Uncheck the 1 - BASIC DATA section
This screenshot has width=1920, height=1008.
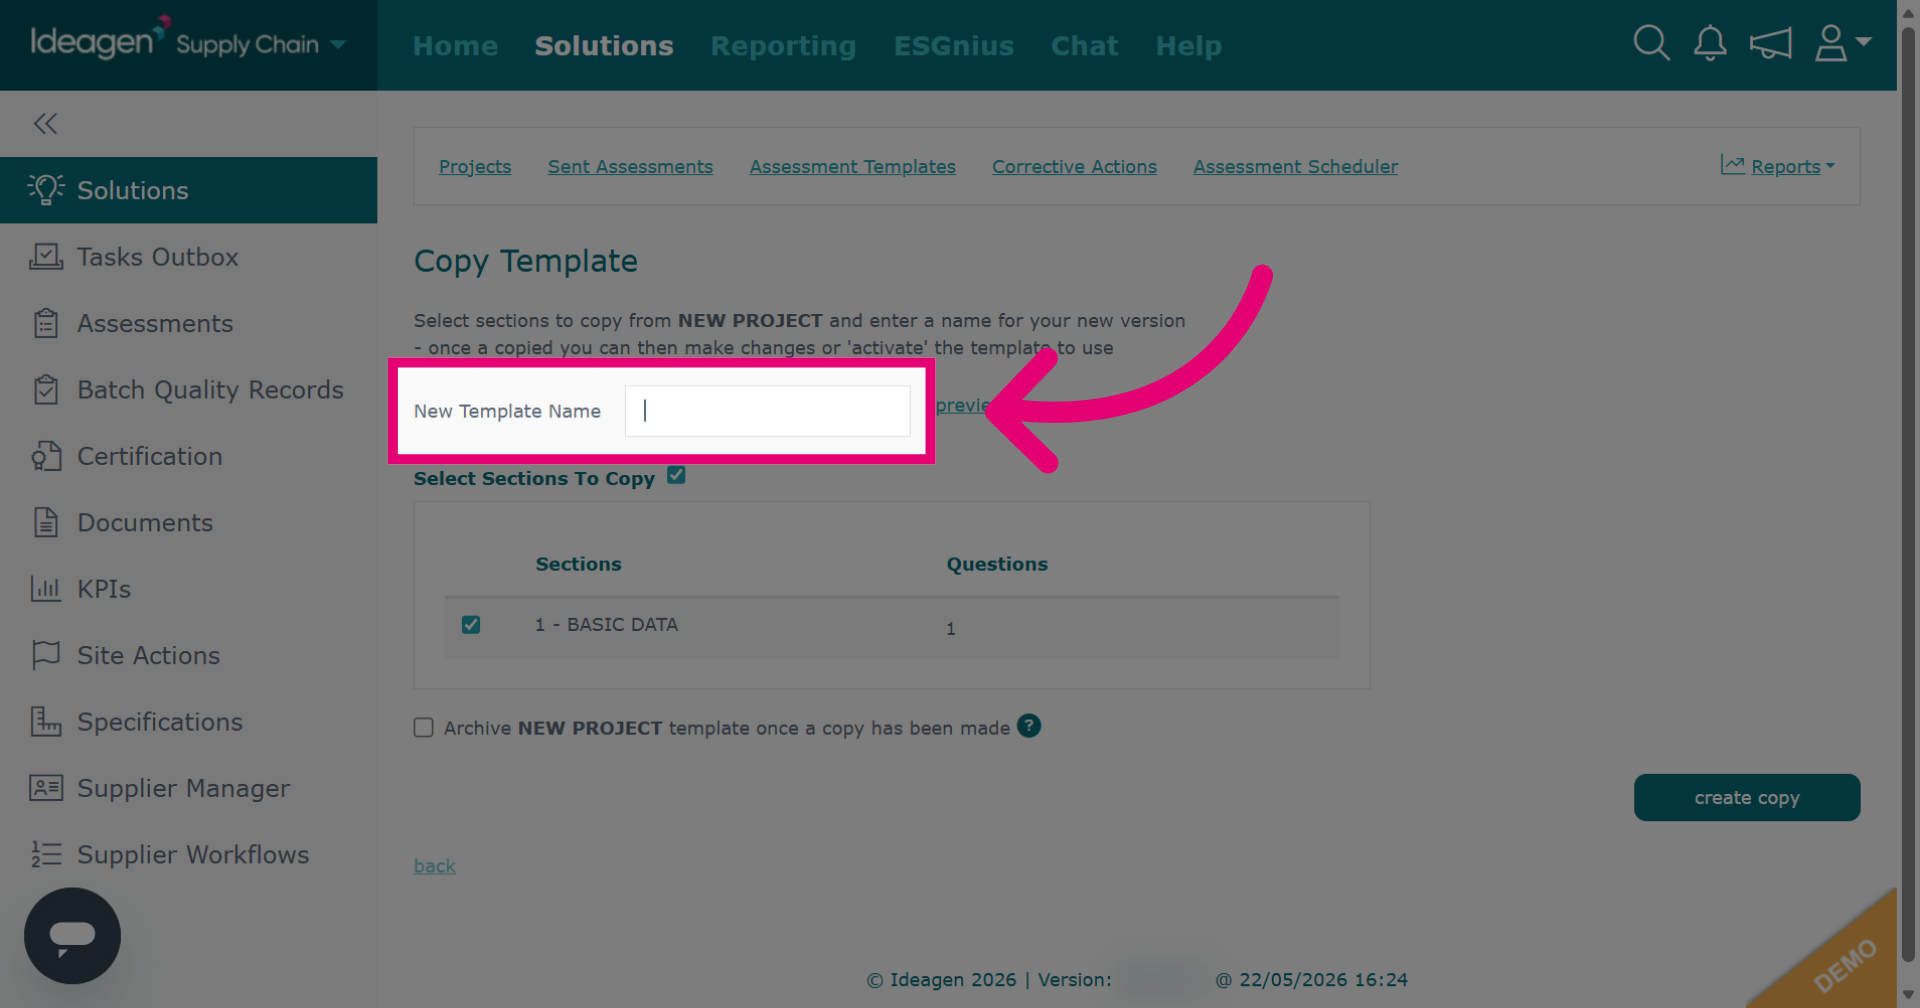(471, 625)
